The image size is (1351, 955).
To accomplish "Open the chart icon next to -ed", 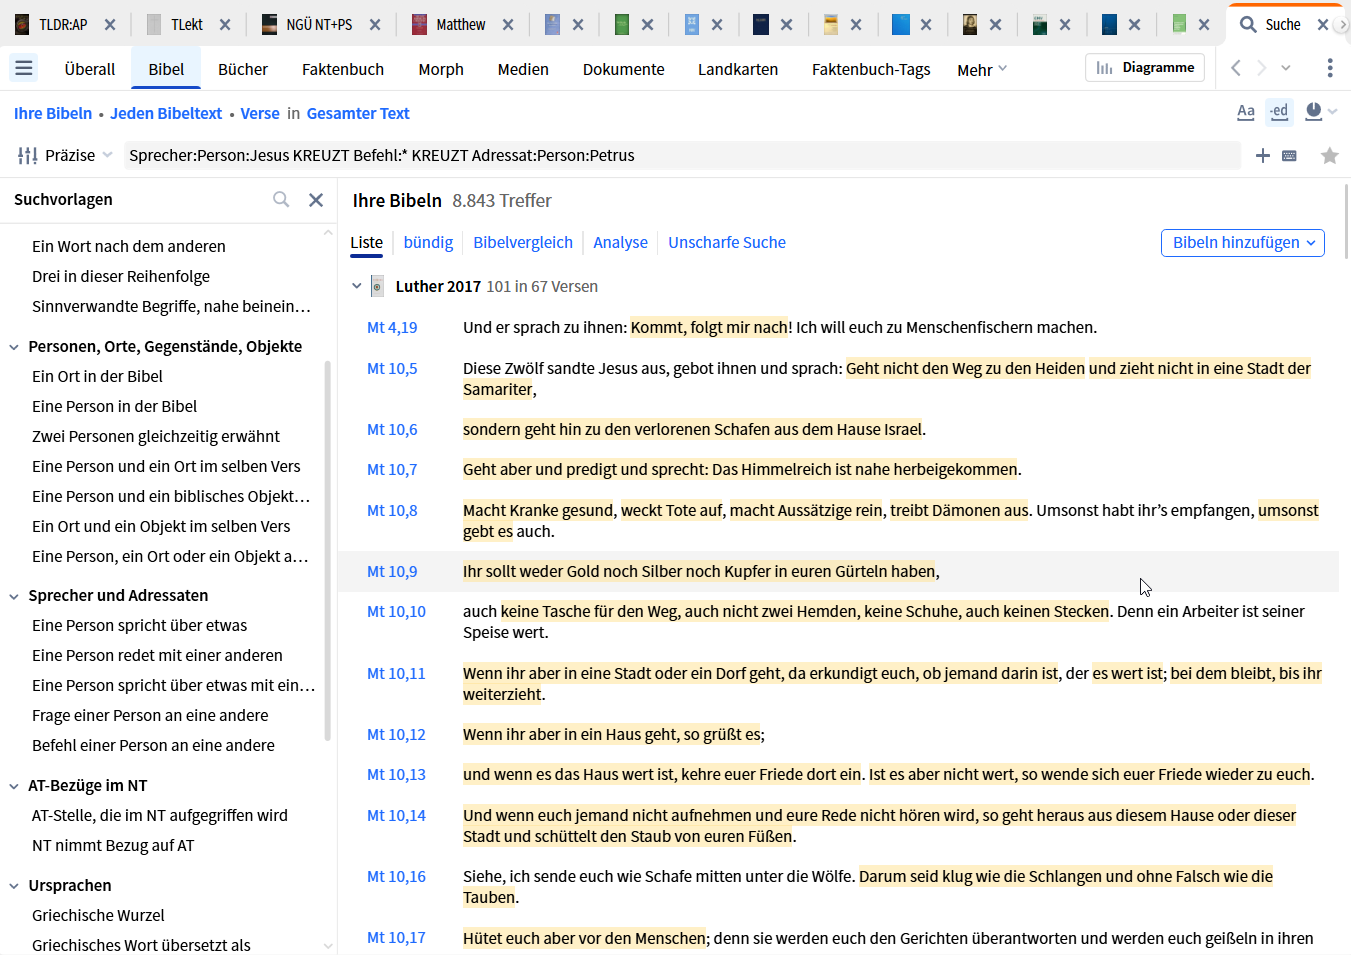I will click(1314, 111).
